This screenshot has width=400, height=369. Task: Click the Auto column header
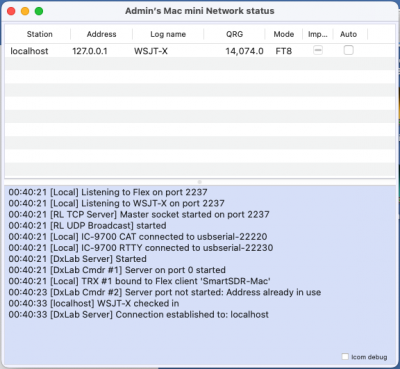[348, 34]
